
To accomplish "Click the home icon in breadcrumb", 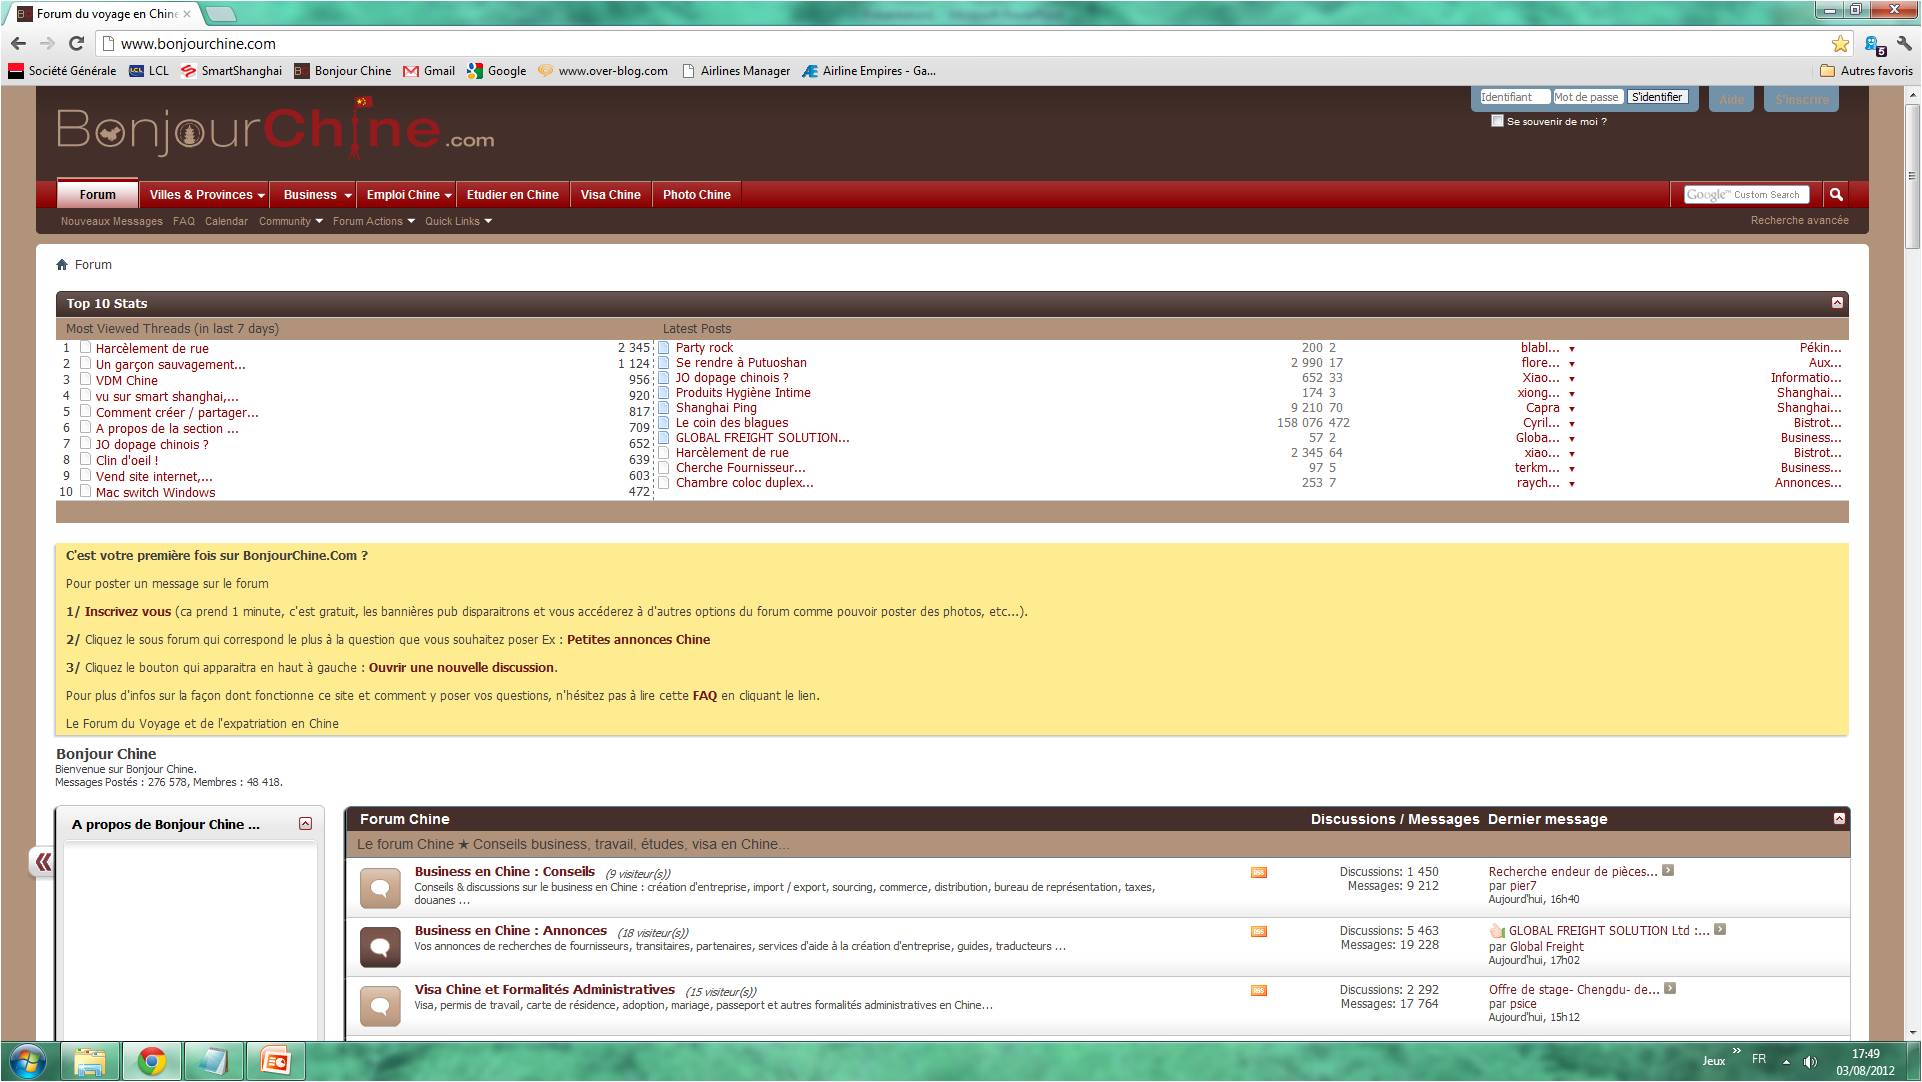I will point(62,265).
